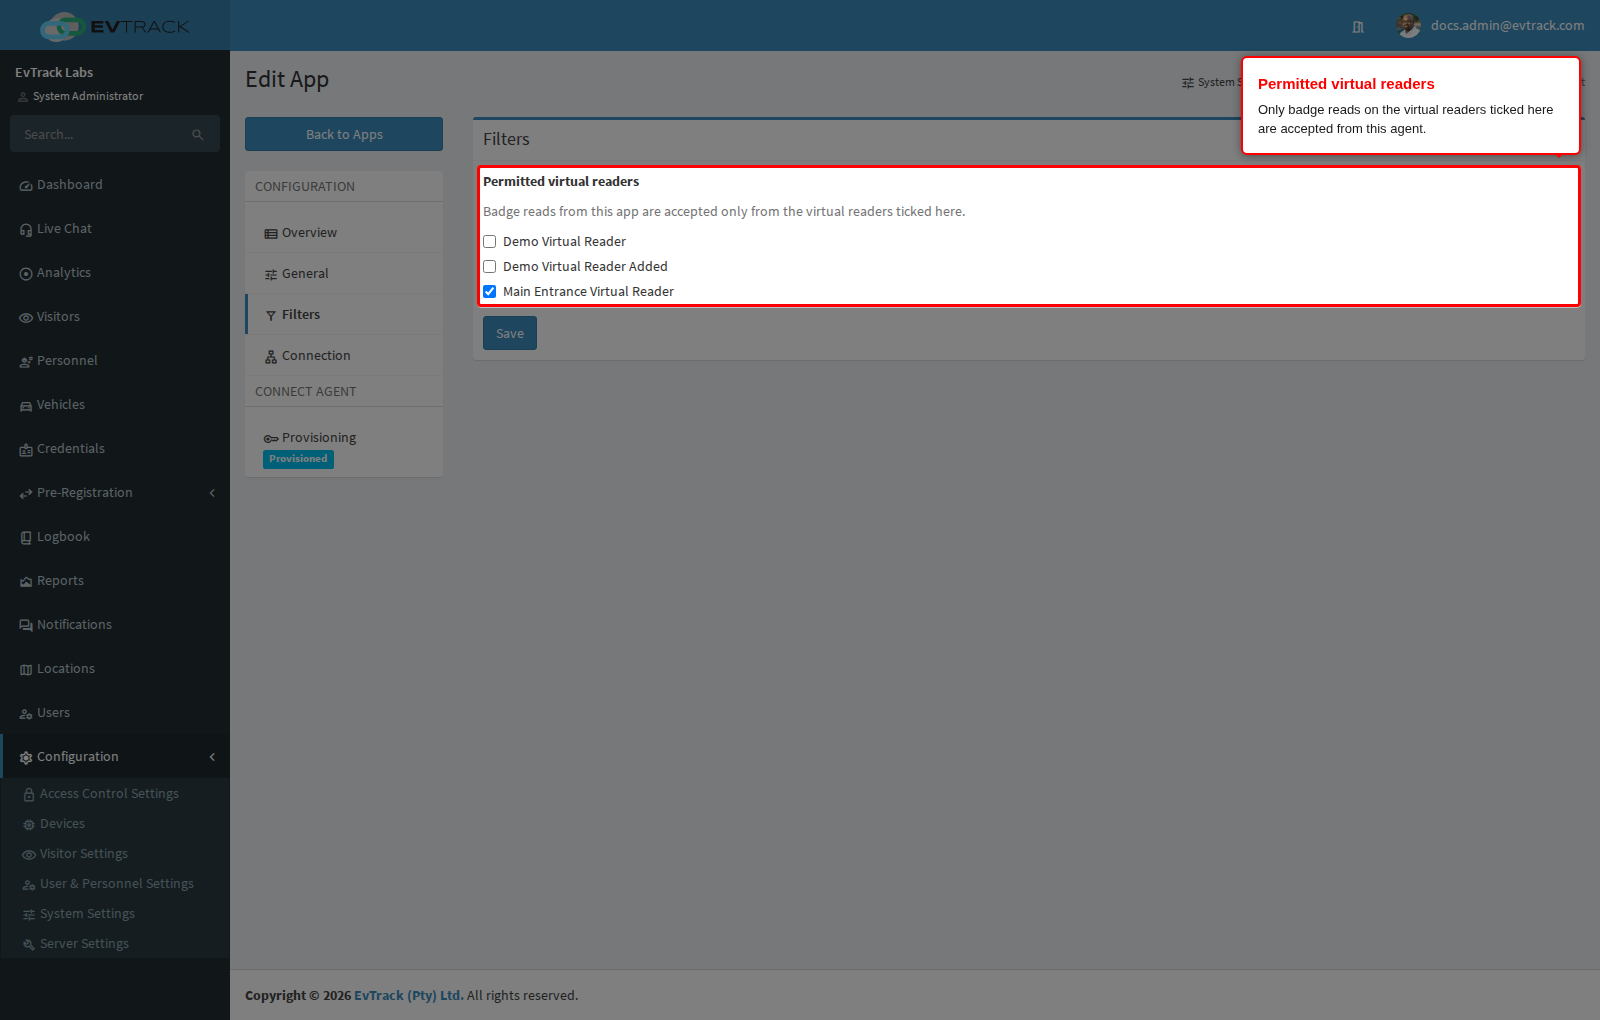Untick the Main Entrance Virtual Reader checkbox
The image size is (1600, 1020).
point(490,292)
